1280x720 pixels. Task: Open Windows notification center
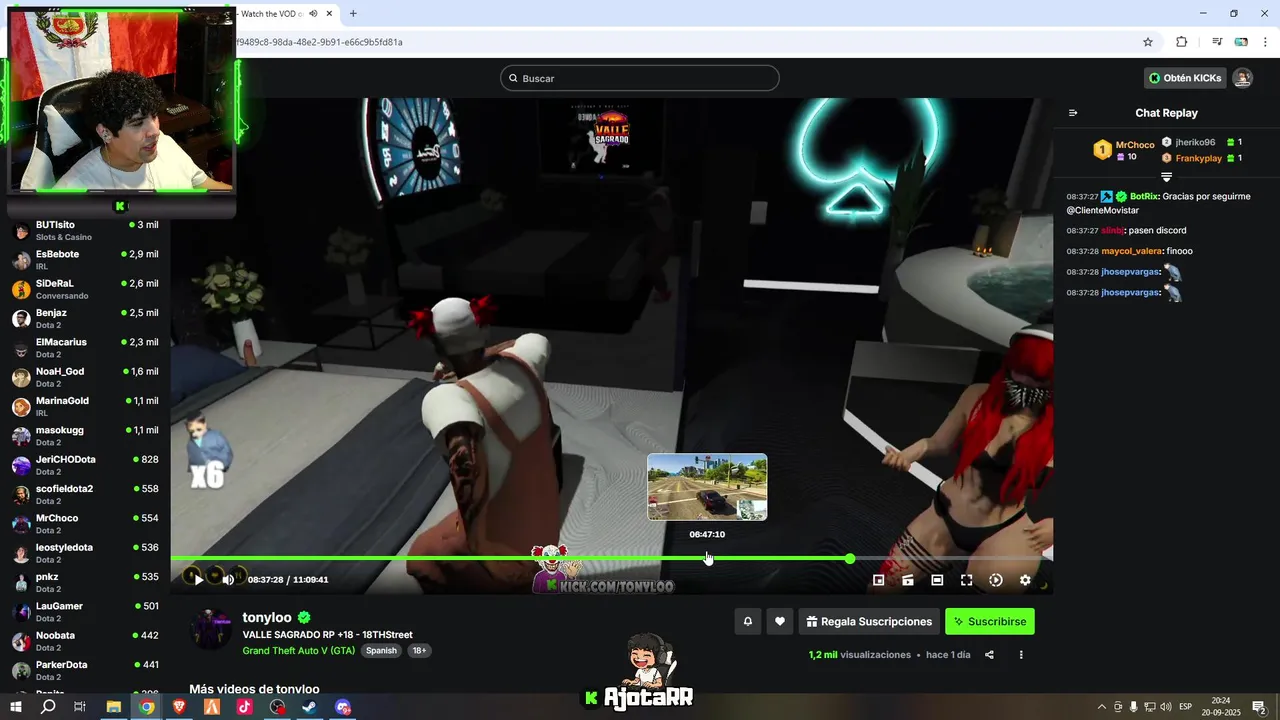point(1259,707)
